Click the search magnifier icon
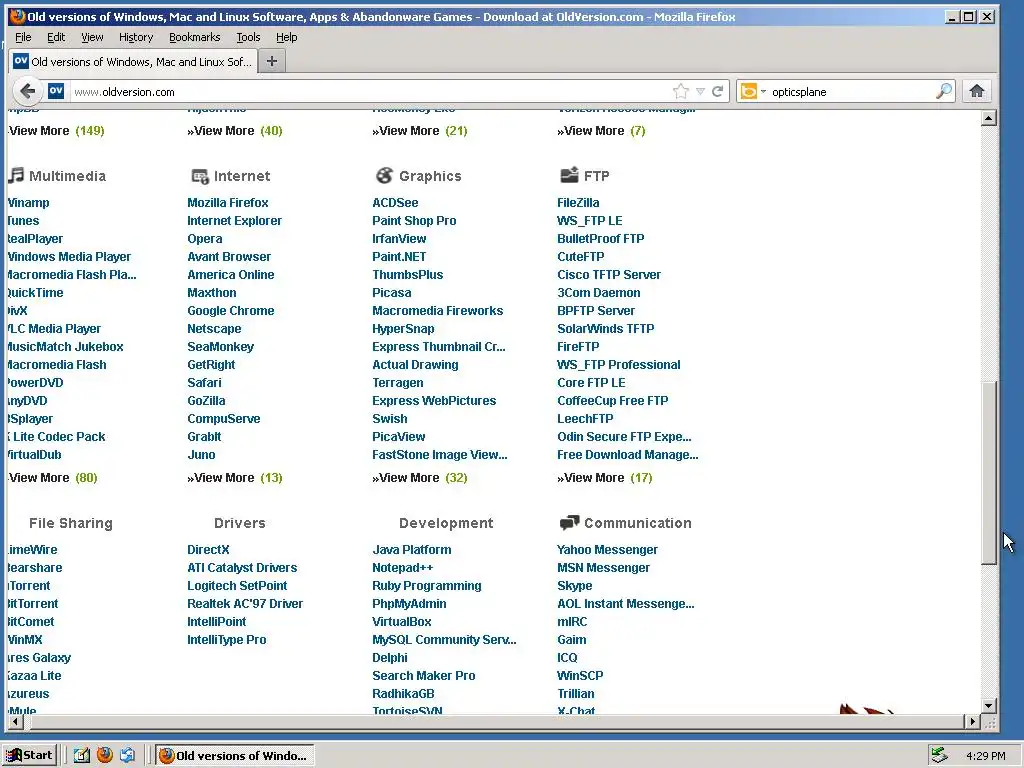 944,91
